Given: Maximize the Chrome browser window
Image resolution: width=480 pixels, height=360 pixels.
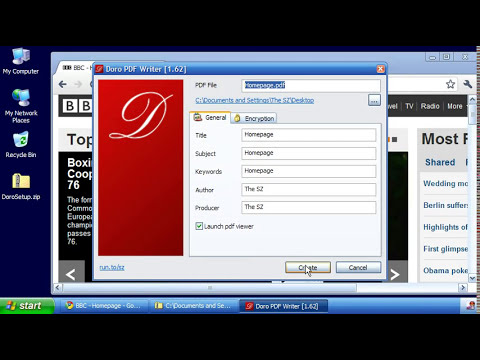Looking at the screenshot, I should coord(447,57).
